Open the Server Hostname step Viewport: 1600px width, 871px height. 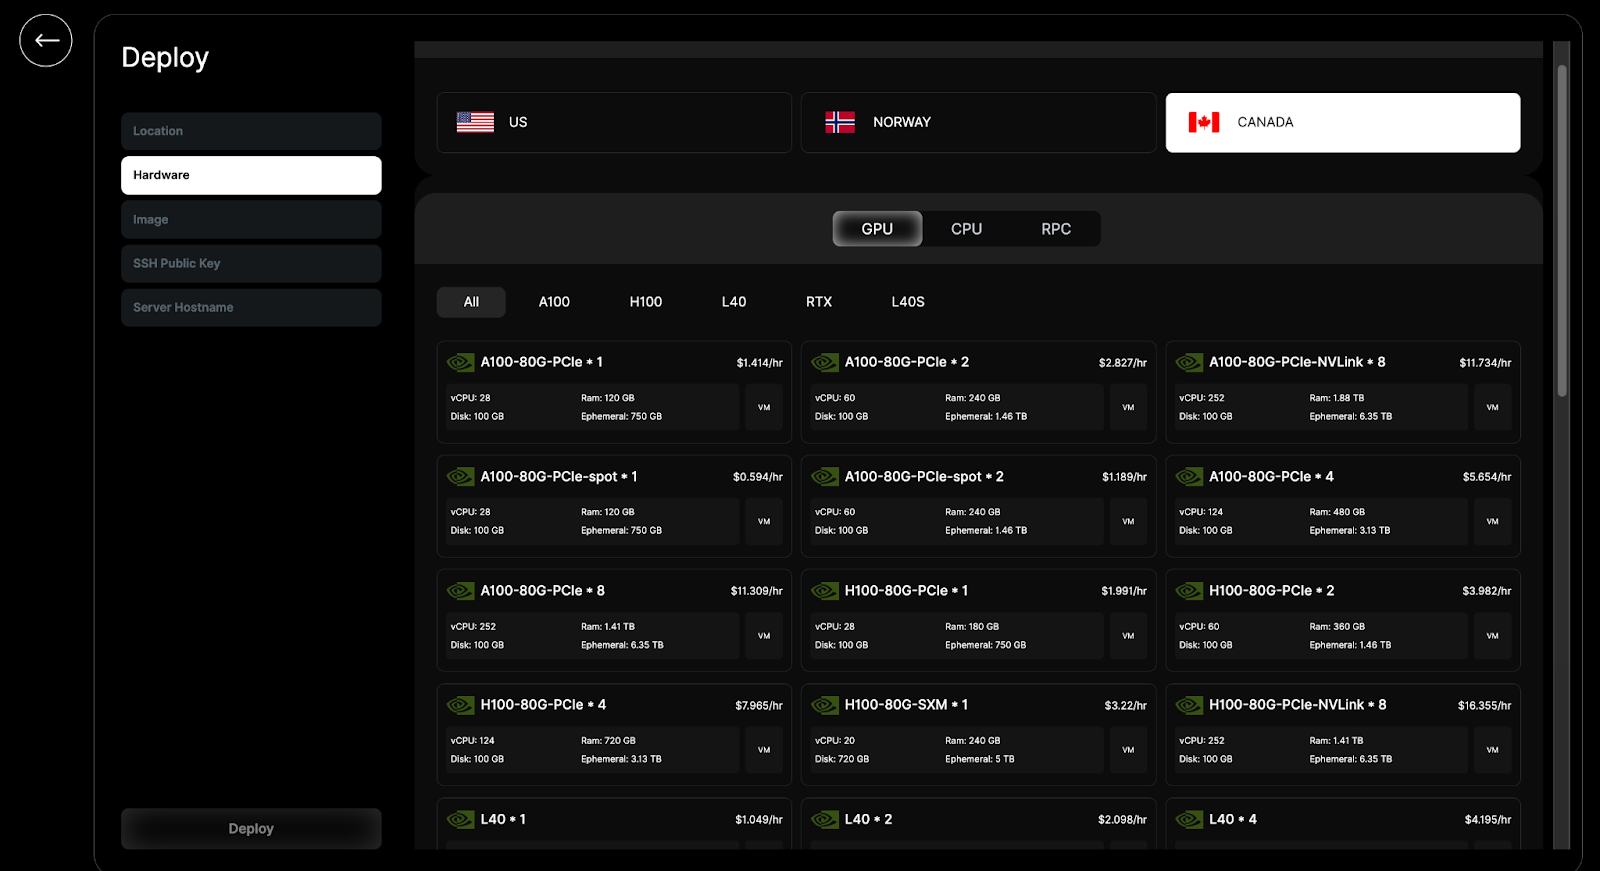coord(251,307)
